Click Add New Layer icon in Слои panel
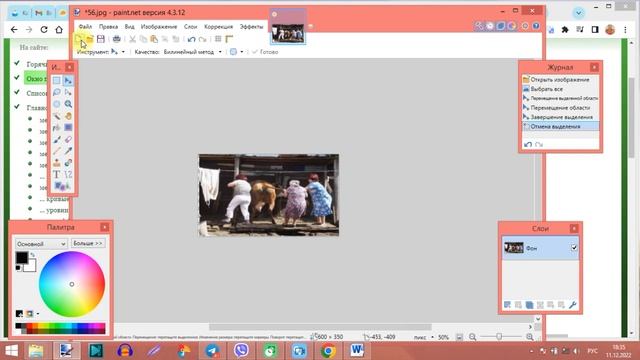Image resolution: width=640 pixels, height=360 pixels. pyautogui.click(x=507, y=305)
